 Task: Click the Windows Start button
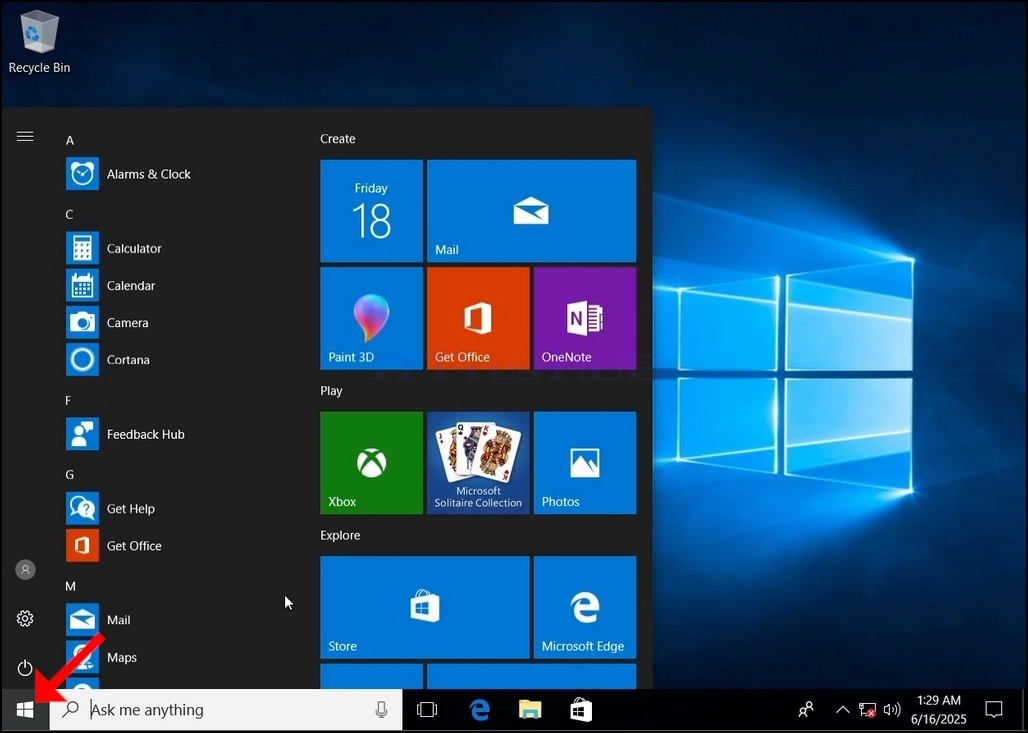point(25,709)
